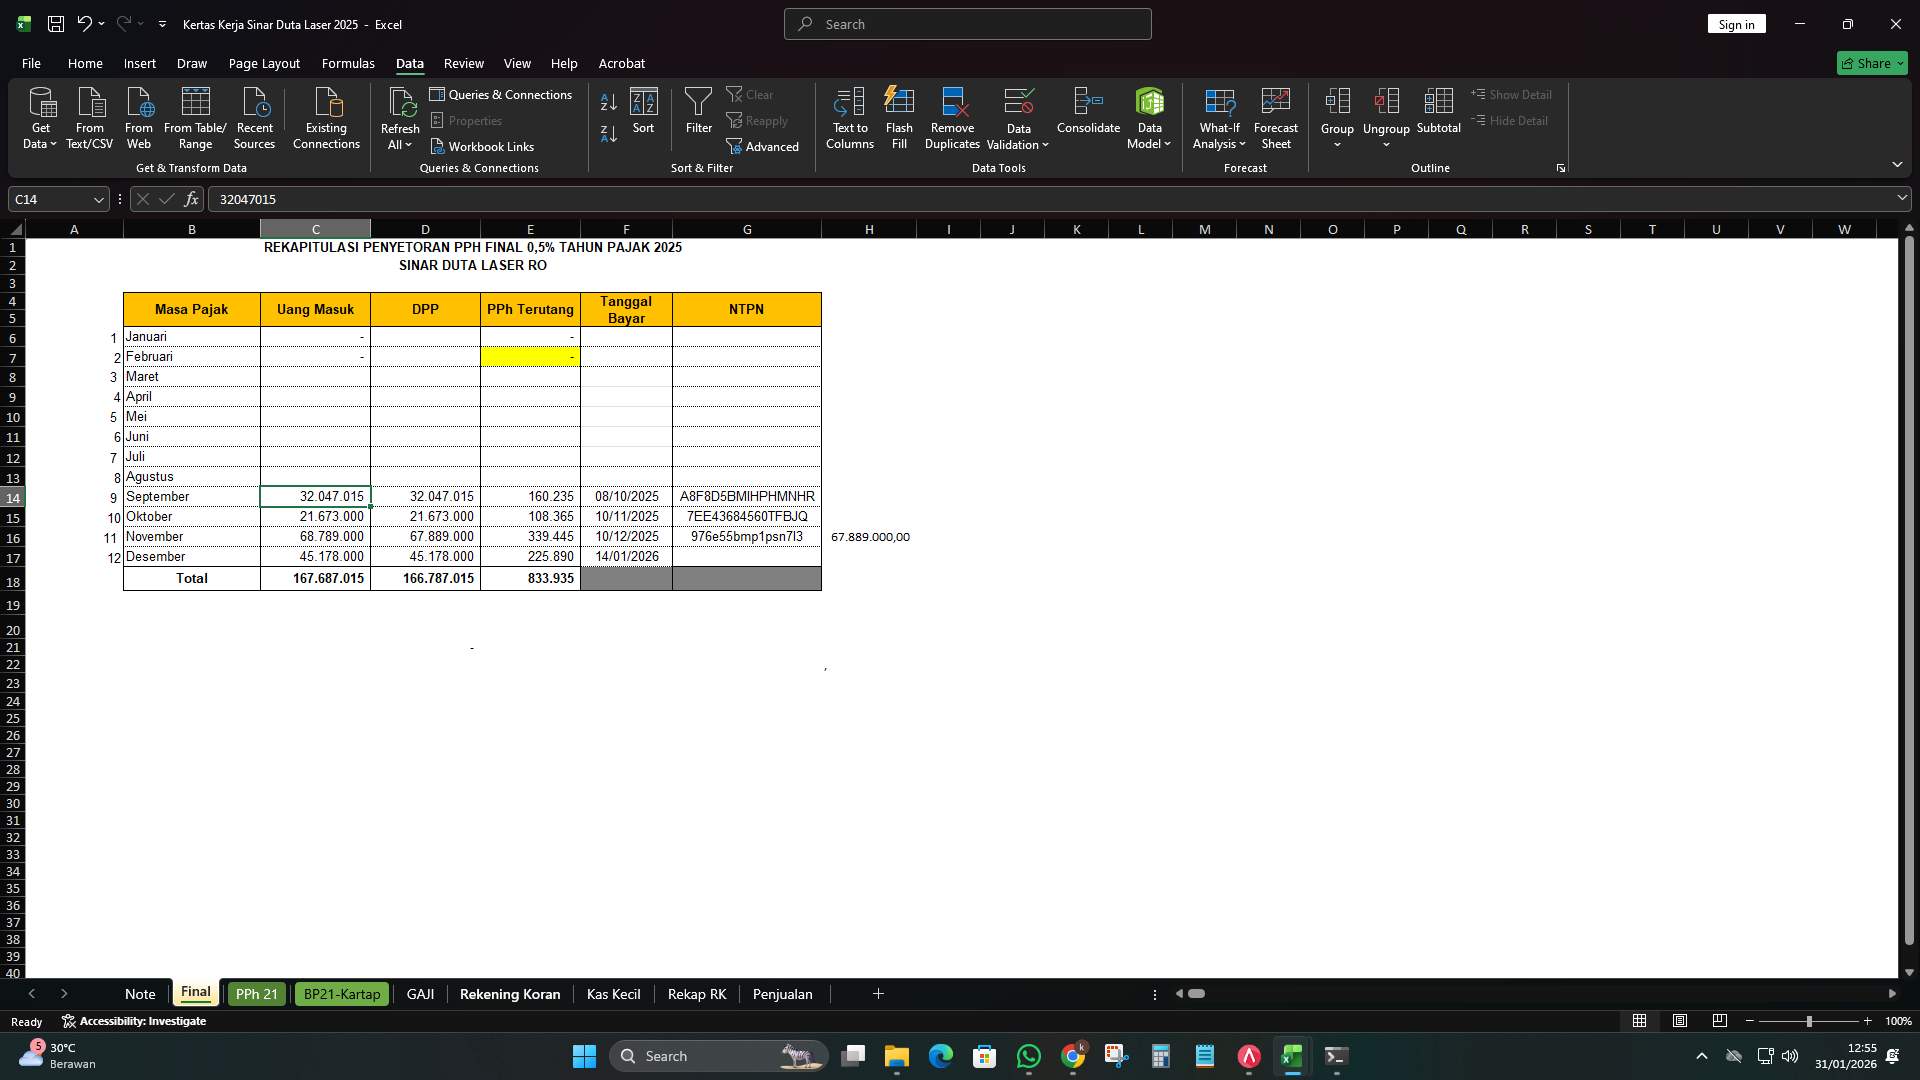This screenshot has height=1080, width=1920.
Task: Open the Rekening Koran sheet
Action: (x=509, y=994)
